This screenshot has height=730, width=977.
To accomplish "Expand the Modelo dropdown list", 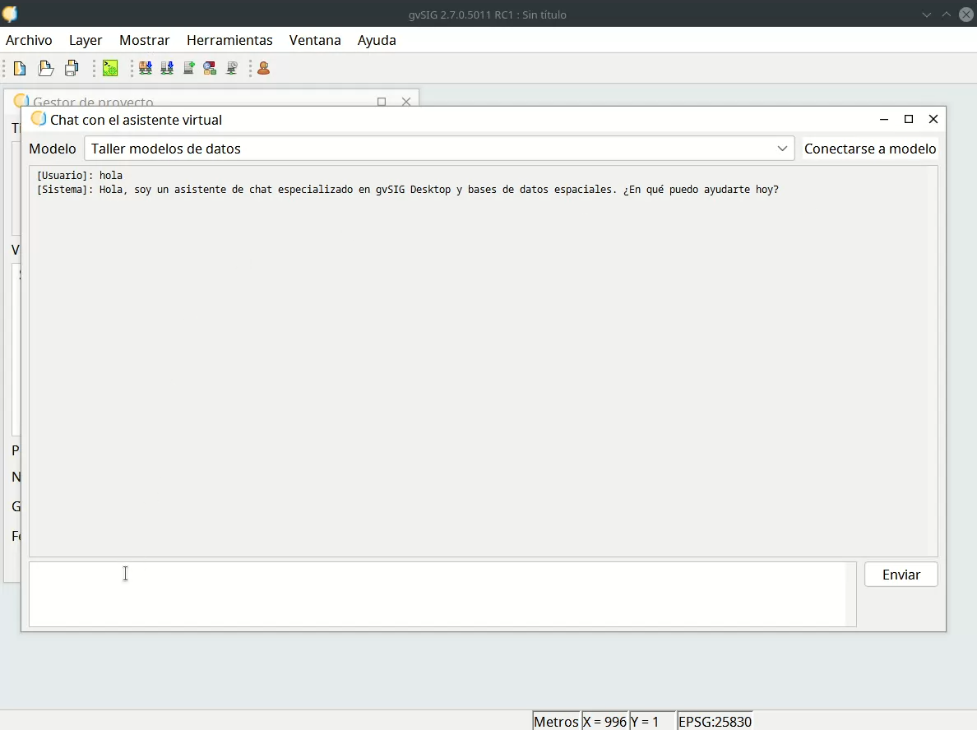I will coord(782,149).
